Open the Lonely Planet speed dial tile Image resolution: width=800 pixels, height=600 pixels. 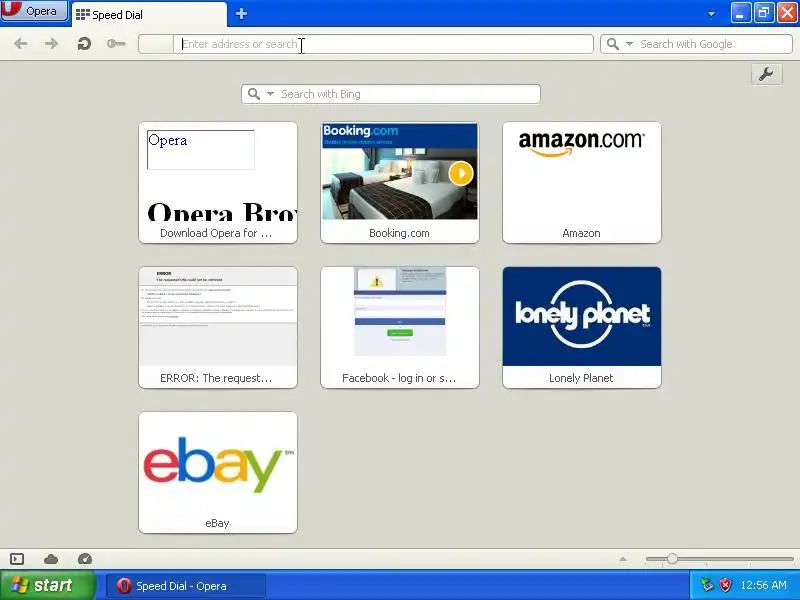582,327
